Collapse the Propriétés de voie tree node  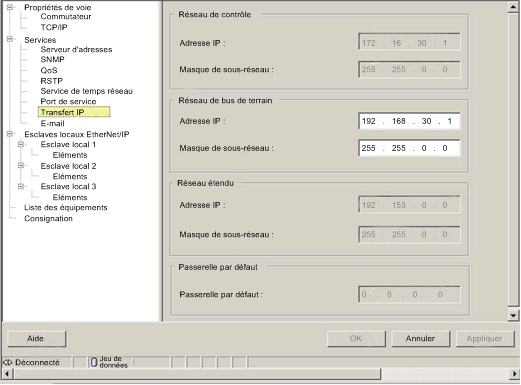(10, 7)
